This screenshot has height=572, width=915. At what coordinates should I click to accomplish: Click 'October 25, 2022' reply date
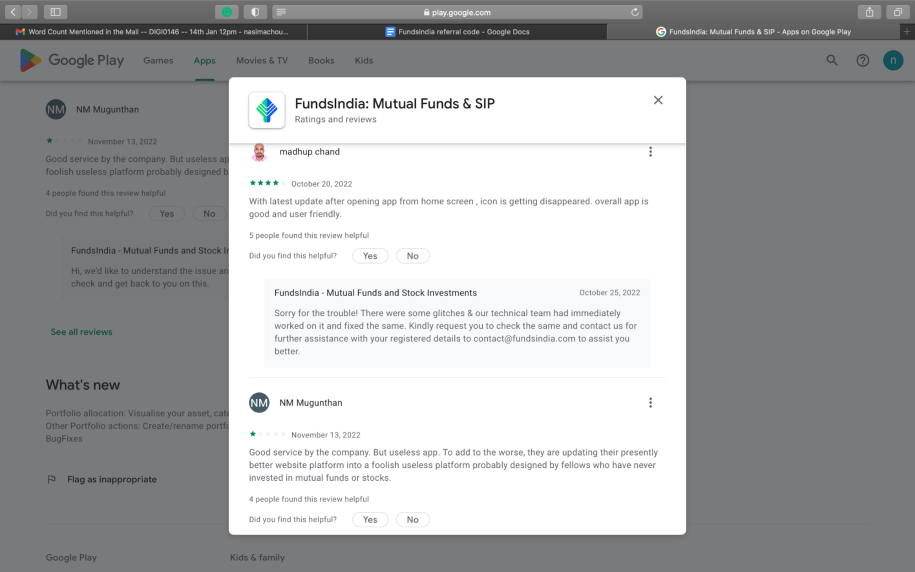tap(609, 292)
